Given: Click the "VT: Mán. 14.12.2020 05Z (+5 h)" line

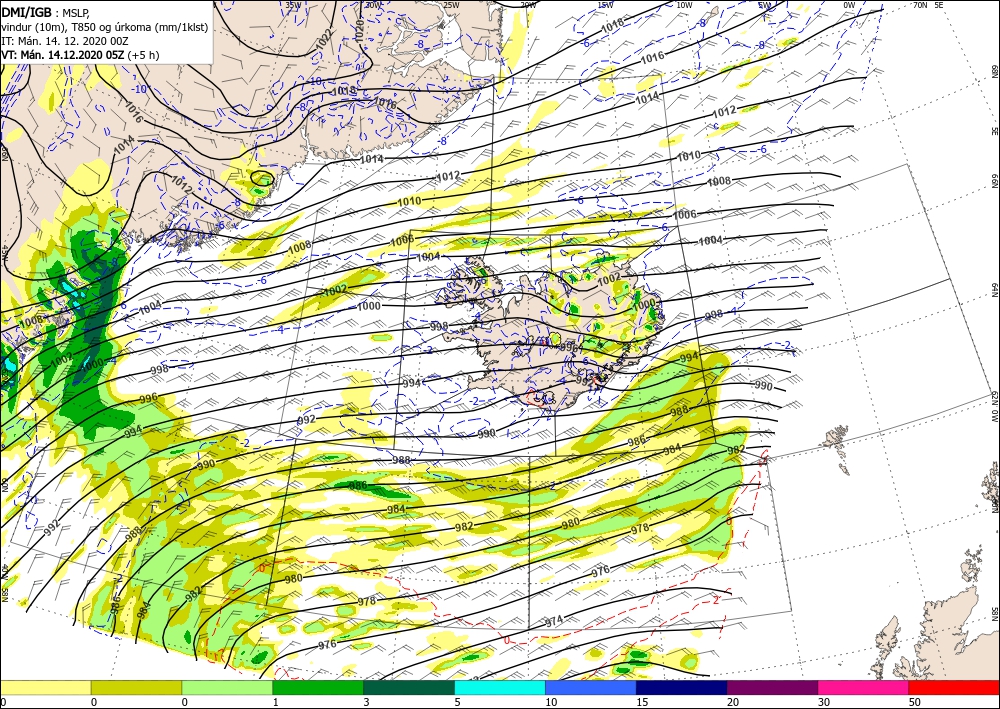Looking at the screenshot, I should tap(80, 55).
